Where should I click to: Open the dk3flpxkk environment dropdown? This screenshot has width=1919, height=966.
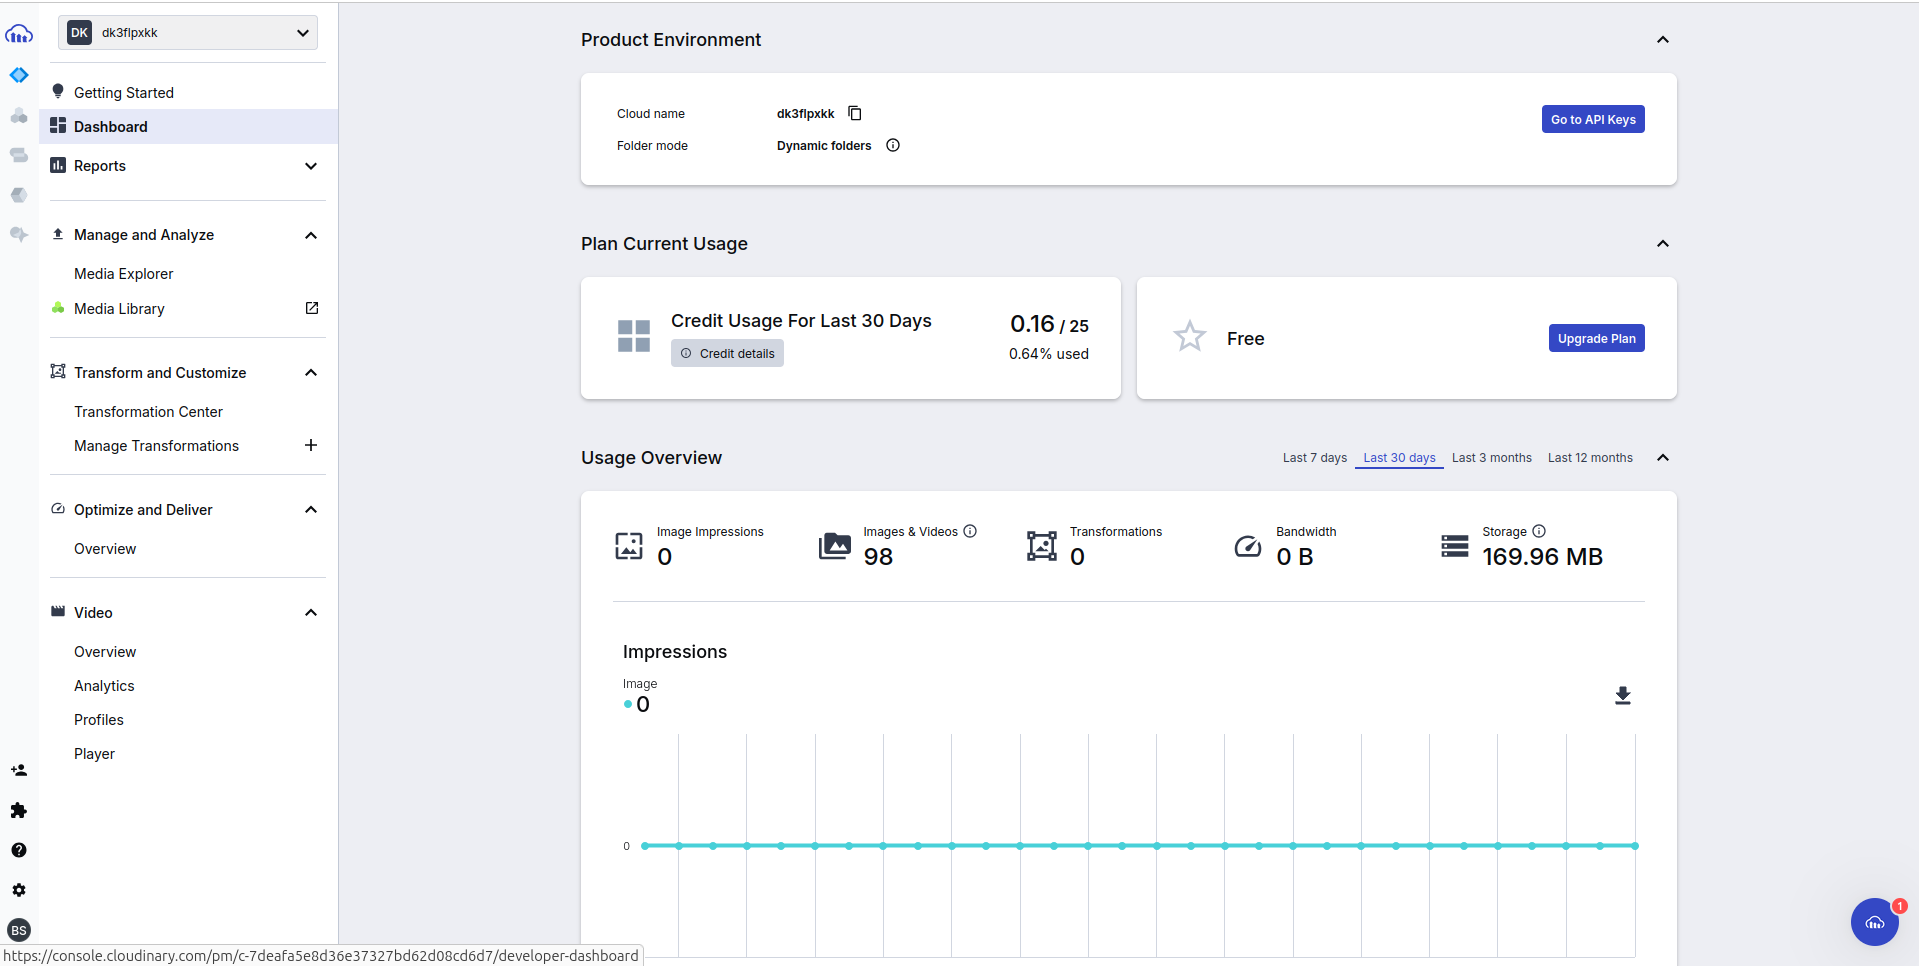point(188,32)
